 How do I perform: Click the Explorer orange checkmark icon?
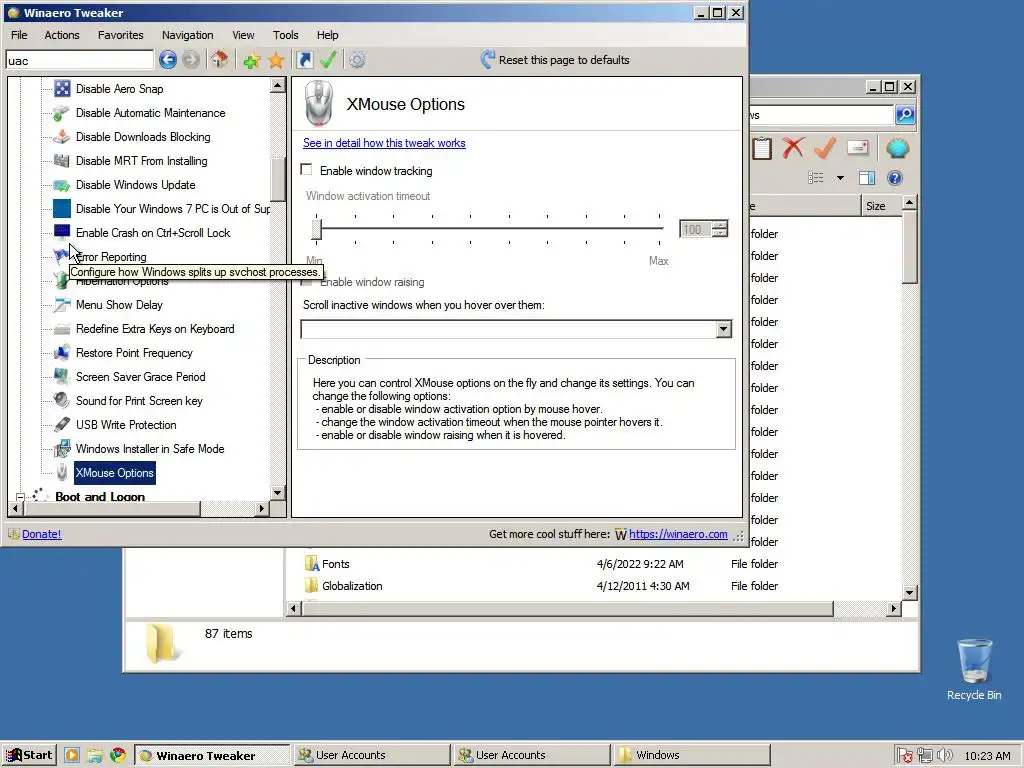825,148
